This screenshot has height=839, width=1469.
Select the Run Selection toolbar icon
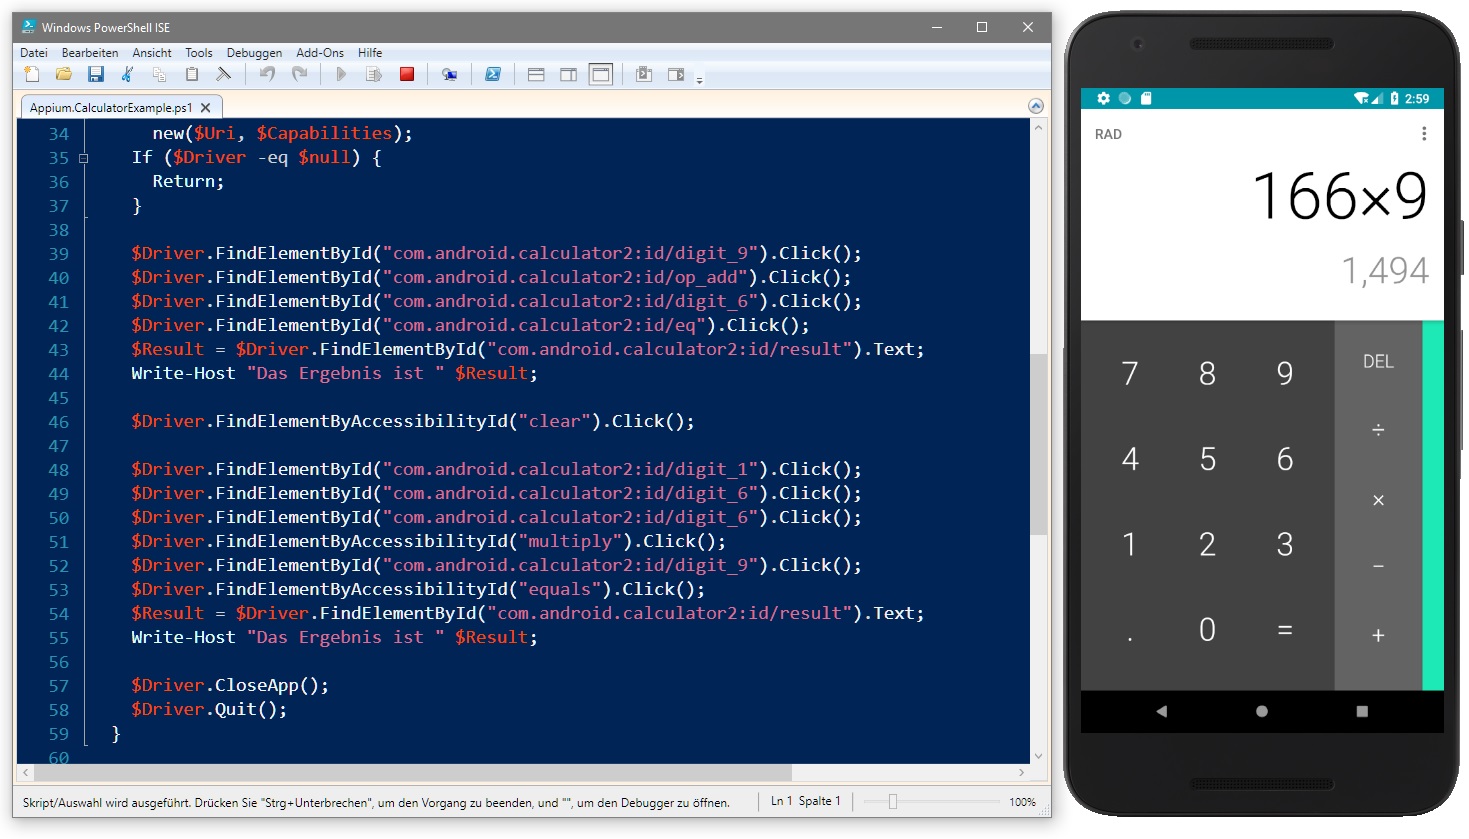pyautogui.click(x=371, y=74)
